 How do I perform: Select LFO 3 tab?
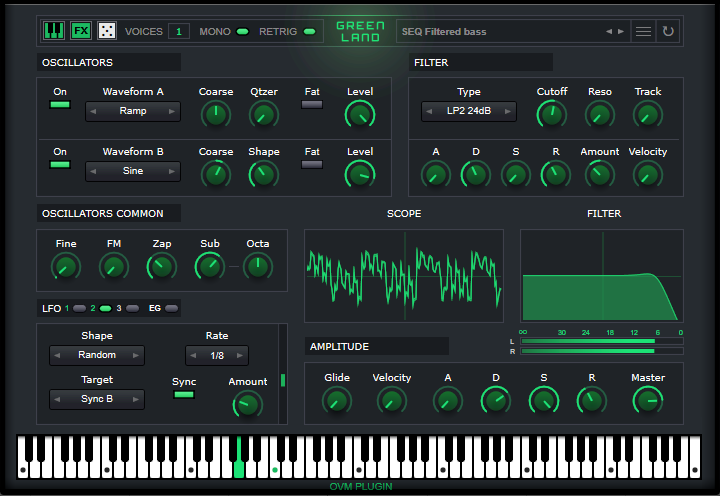(x=132, y=308)
